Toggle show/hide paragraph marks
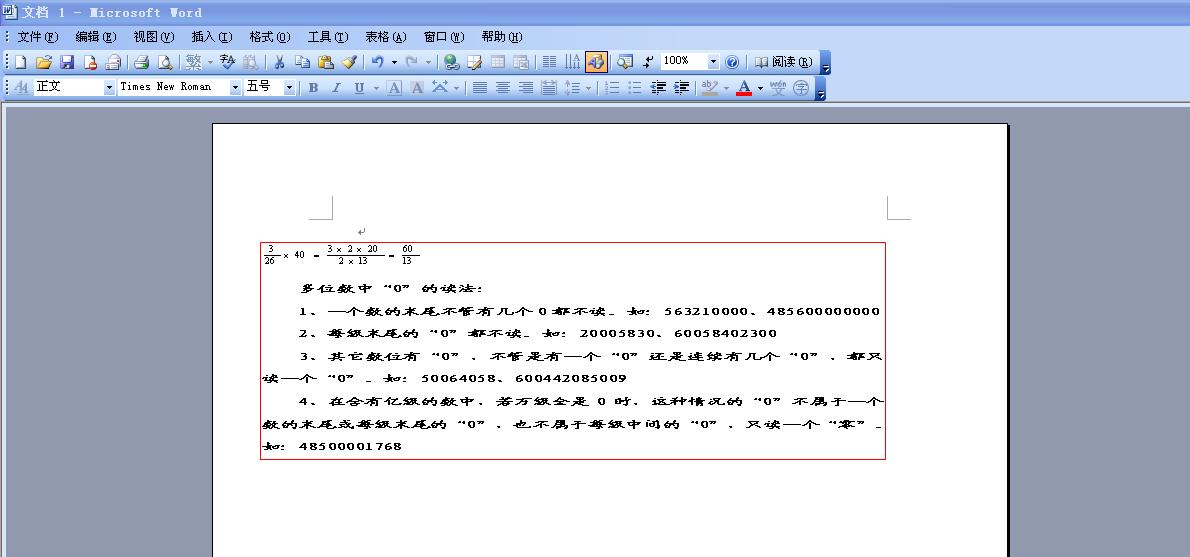Viewport: 1190px width, 557px height. click(x=647, y=62)
